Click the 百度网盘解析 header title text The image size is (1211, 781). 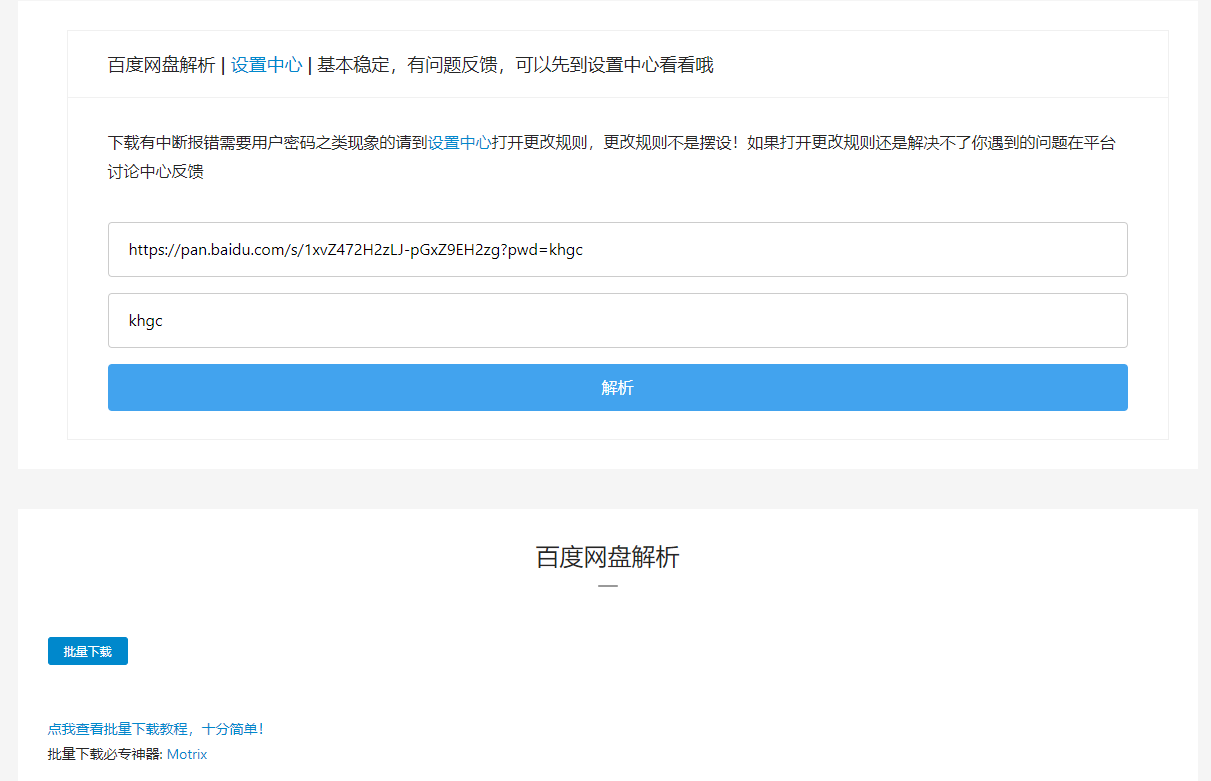point(161,66)
